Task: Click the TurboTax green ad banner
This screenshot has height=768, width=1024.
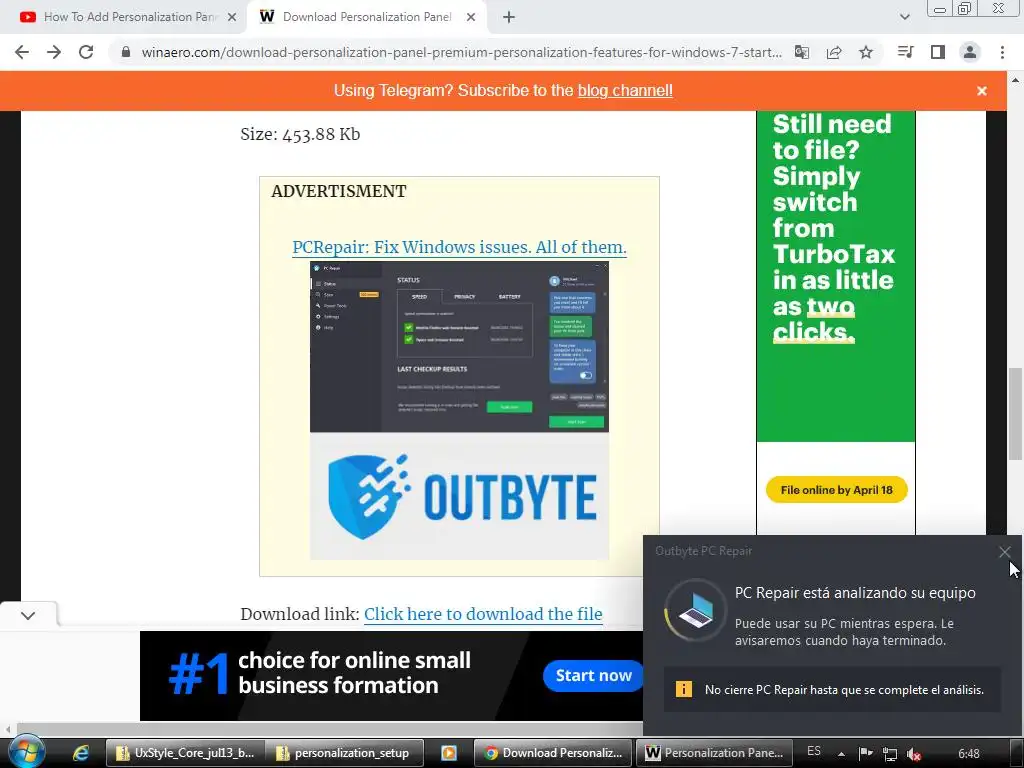Action: tap(835, 276)
